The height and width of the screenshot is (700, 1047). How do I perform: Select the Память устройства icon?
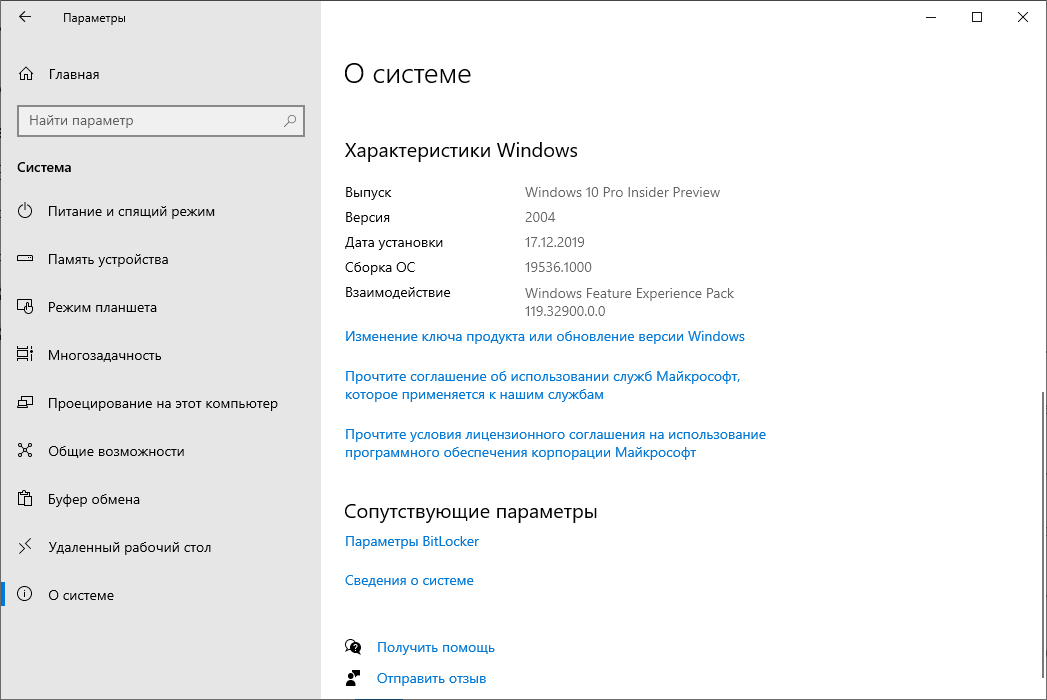27,259
